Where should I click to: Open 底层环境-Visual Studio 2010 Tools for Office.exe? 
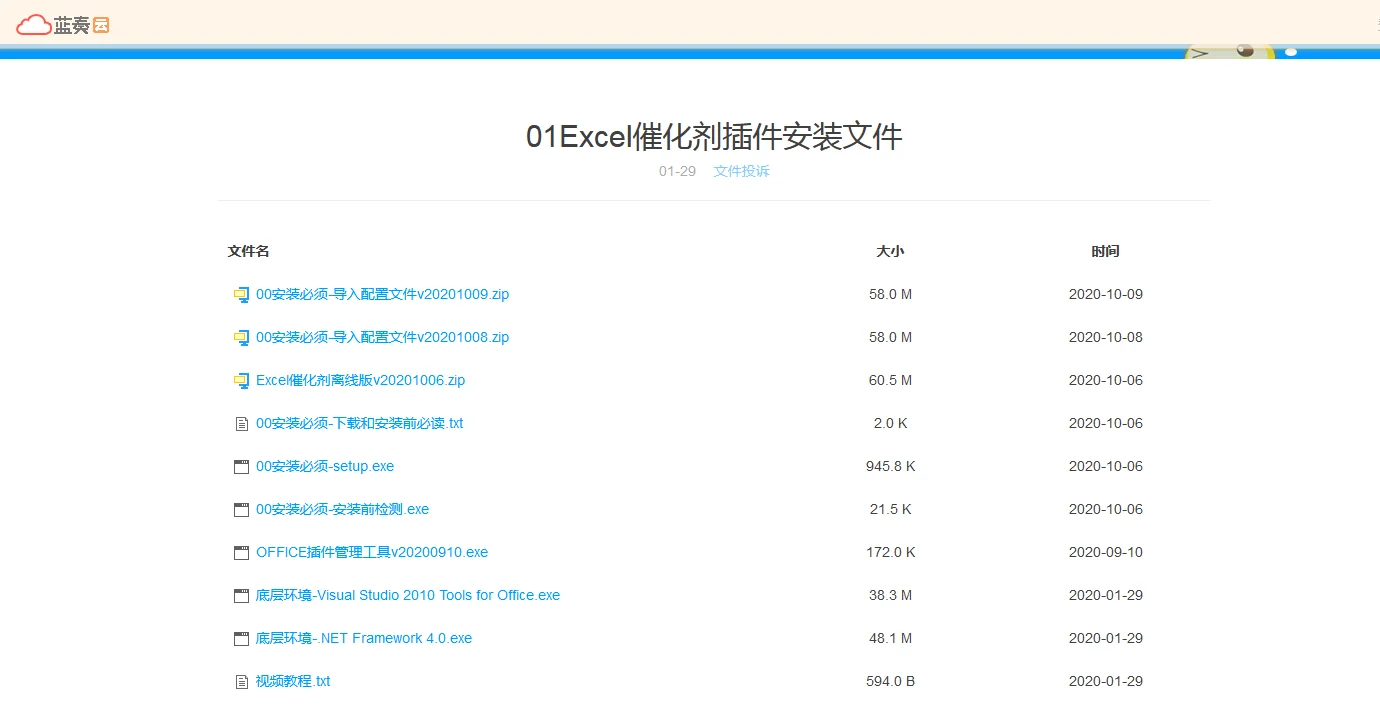[408, 595]
